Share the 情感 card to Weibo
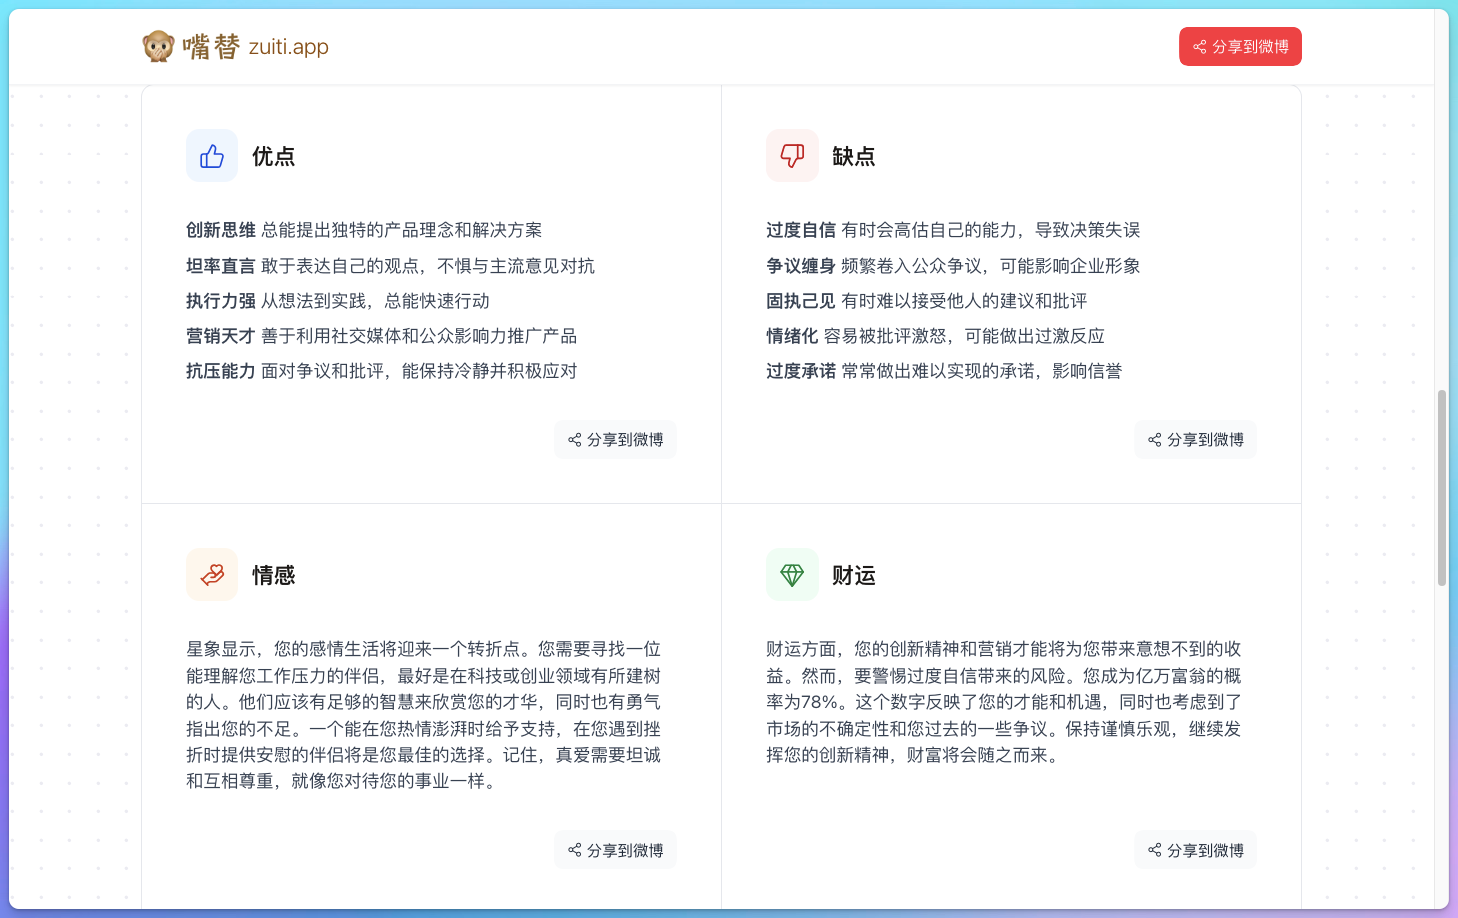 click(x=615, y=850)
